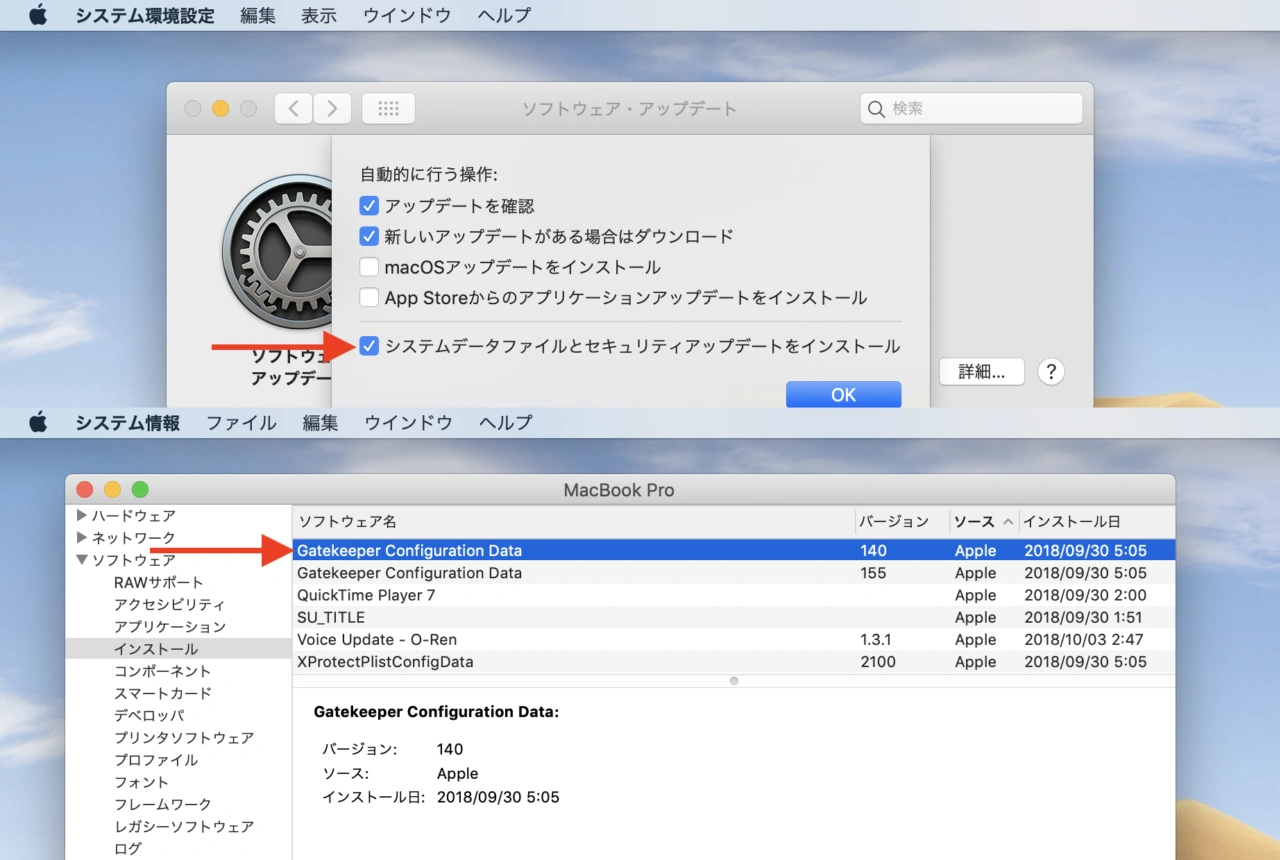The width and height of the screenshot is (1280, 860).
Task: Click the 詳細... button
Action: (981, 372)
